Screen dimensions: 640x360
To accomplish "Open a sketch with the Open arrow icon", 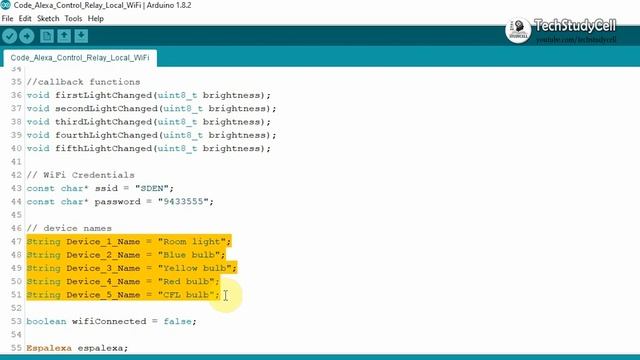I will [64, 36].
